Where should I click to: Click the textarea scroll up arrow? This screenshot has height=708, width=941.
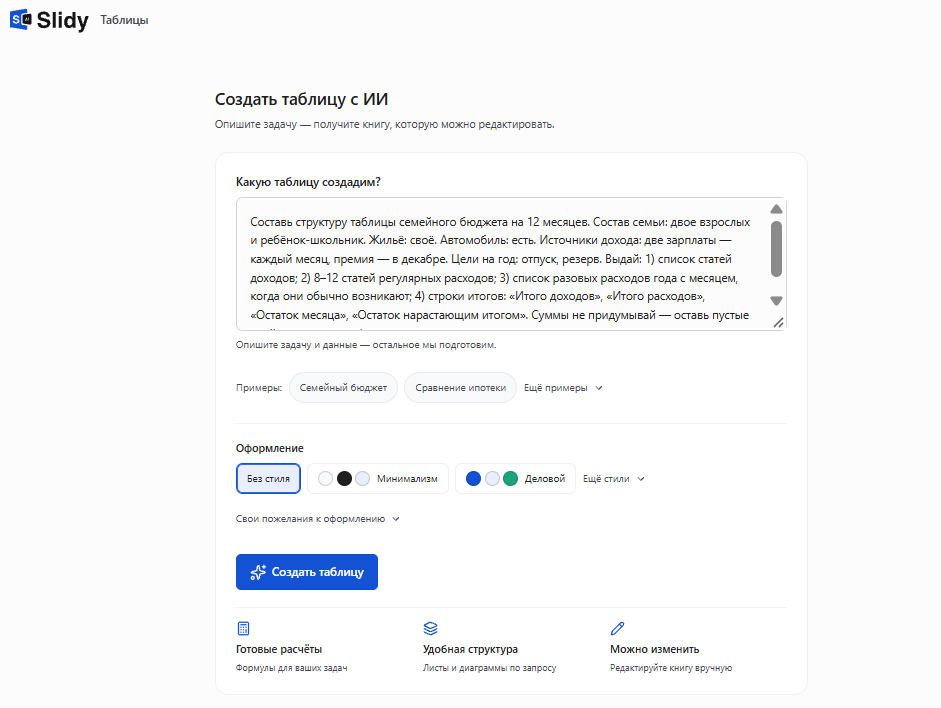tap(776, 209)
